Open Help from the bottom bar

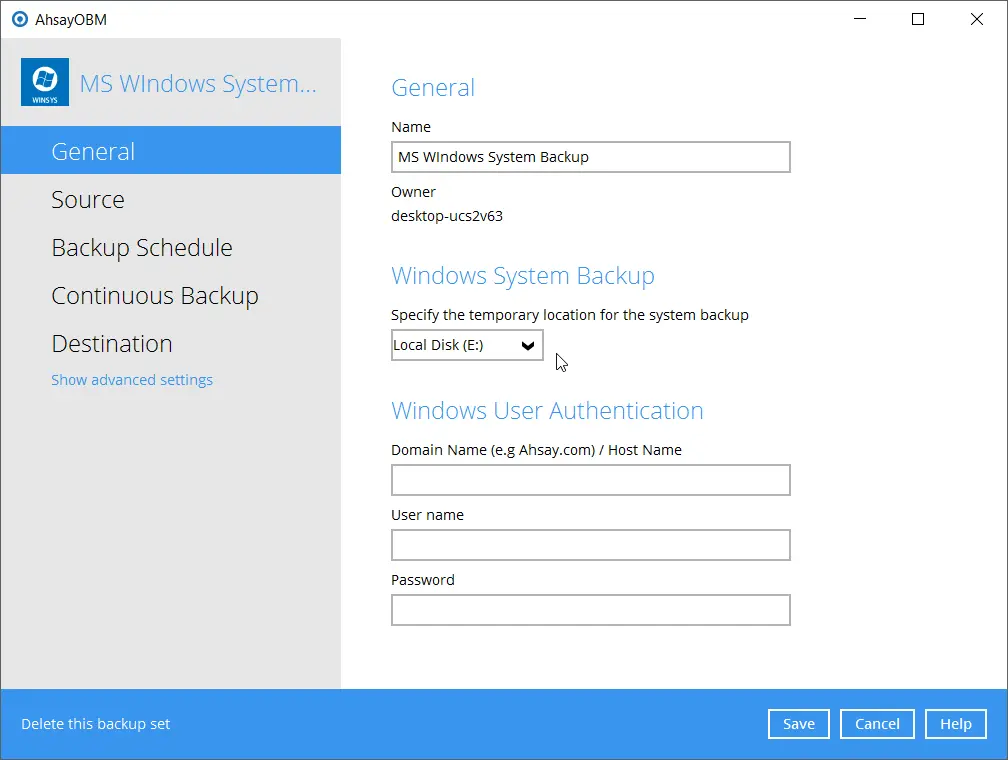click(956, 724)
